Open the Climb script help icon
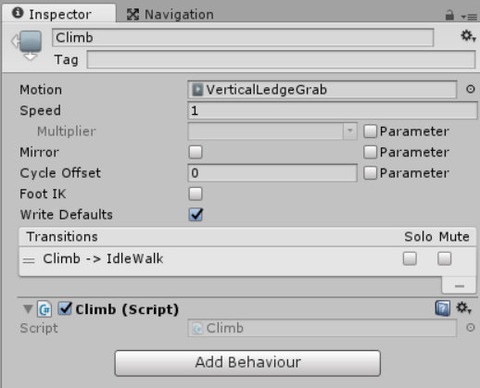This screenshot has height=388, width=480. (x=442, y=308)
